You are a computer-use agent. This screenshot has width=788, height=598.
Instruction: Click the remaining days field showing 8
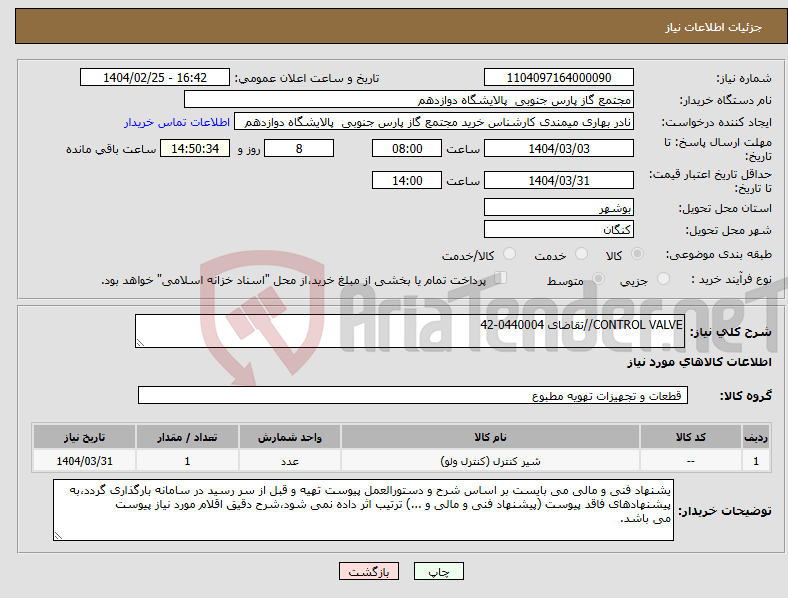point(299,148)
